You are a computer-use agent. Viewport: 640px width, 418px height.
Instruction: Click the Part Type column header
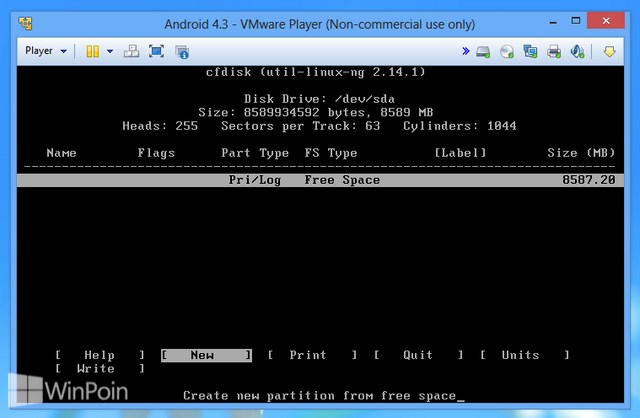255,153
